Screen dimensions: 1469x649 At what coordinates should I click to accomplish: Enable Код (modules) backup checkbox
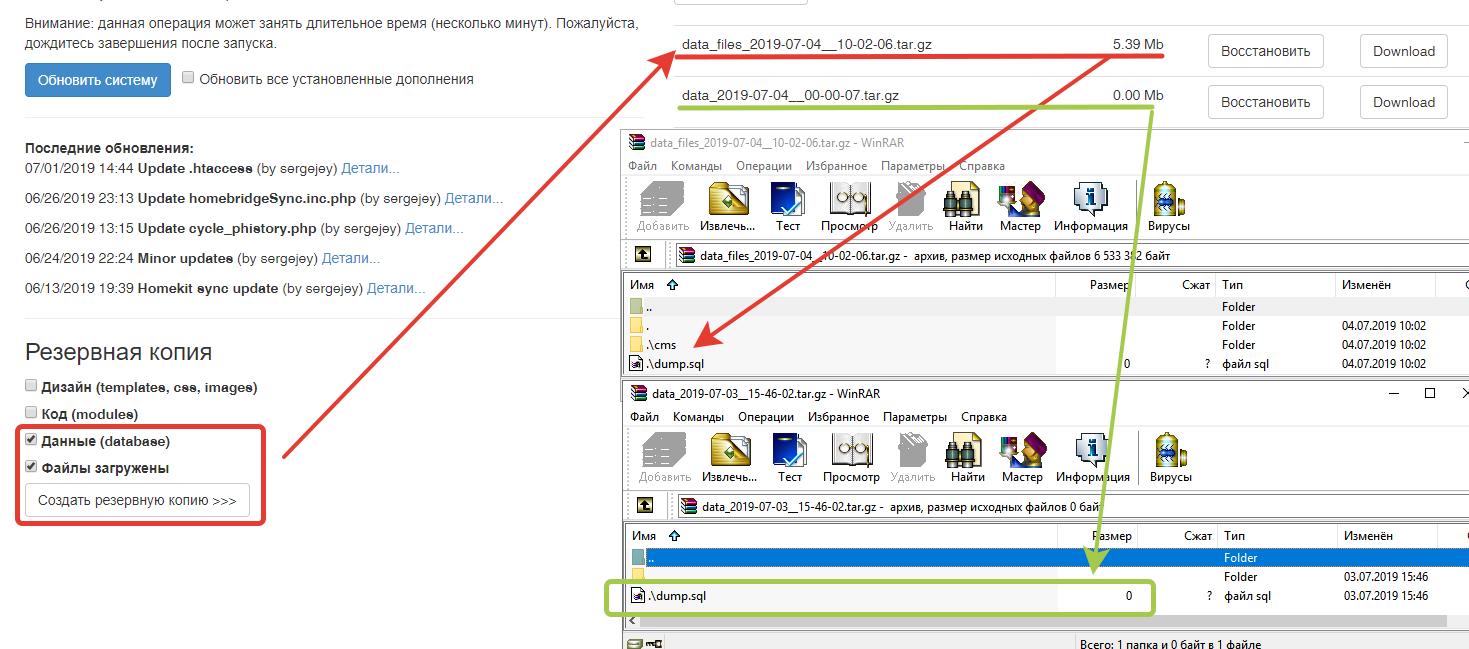coord(31,413)
